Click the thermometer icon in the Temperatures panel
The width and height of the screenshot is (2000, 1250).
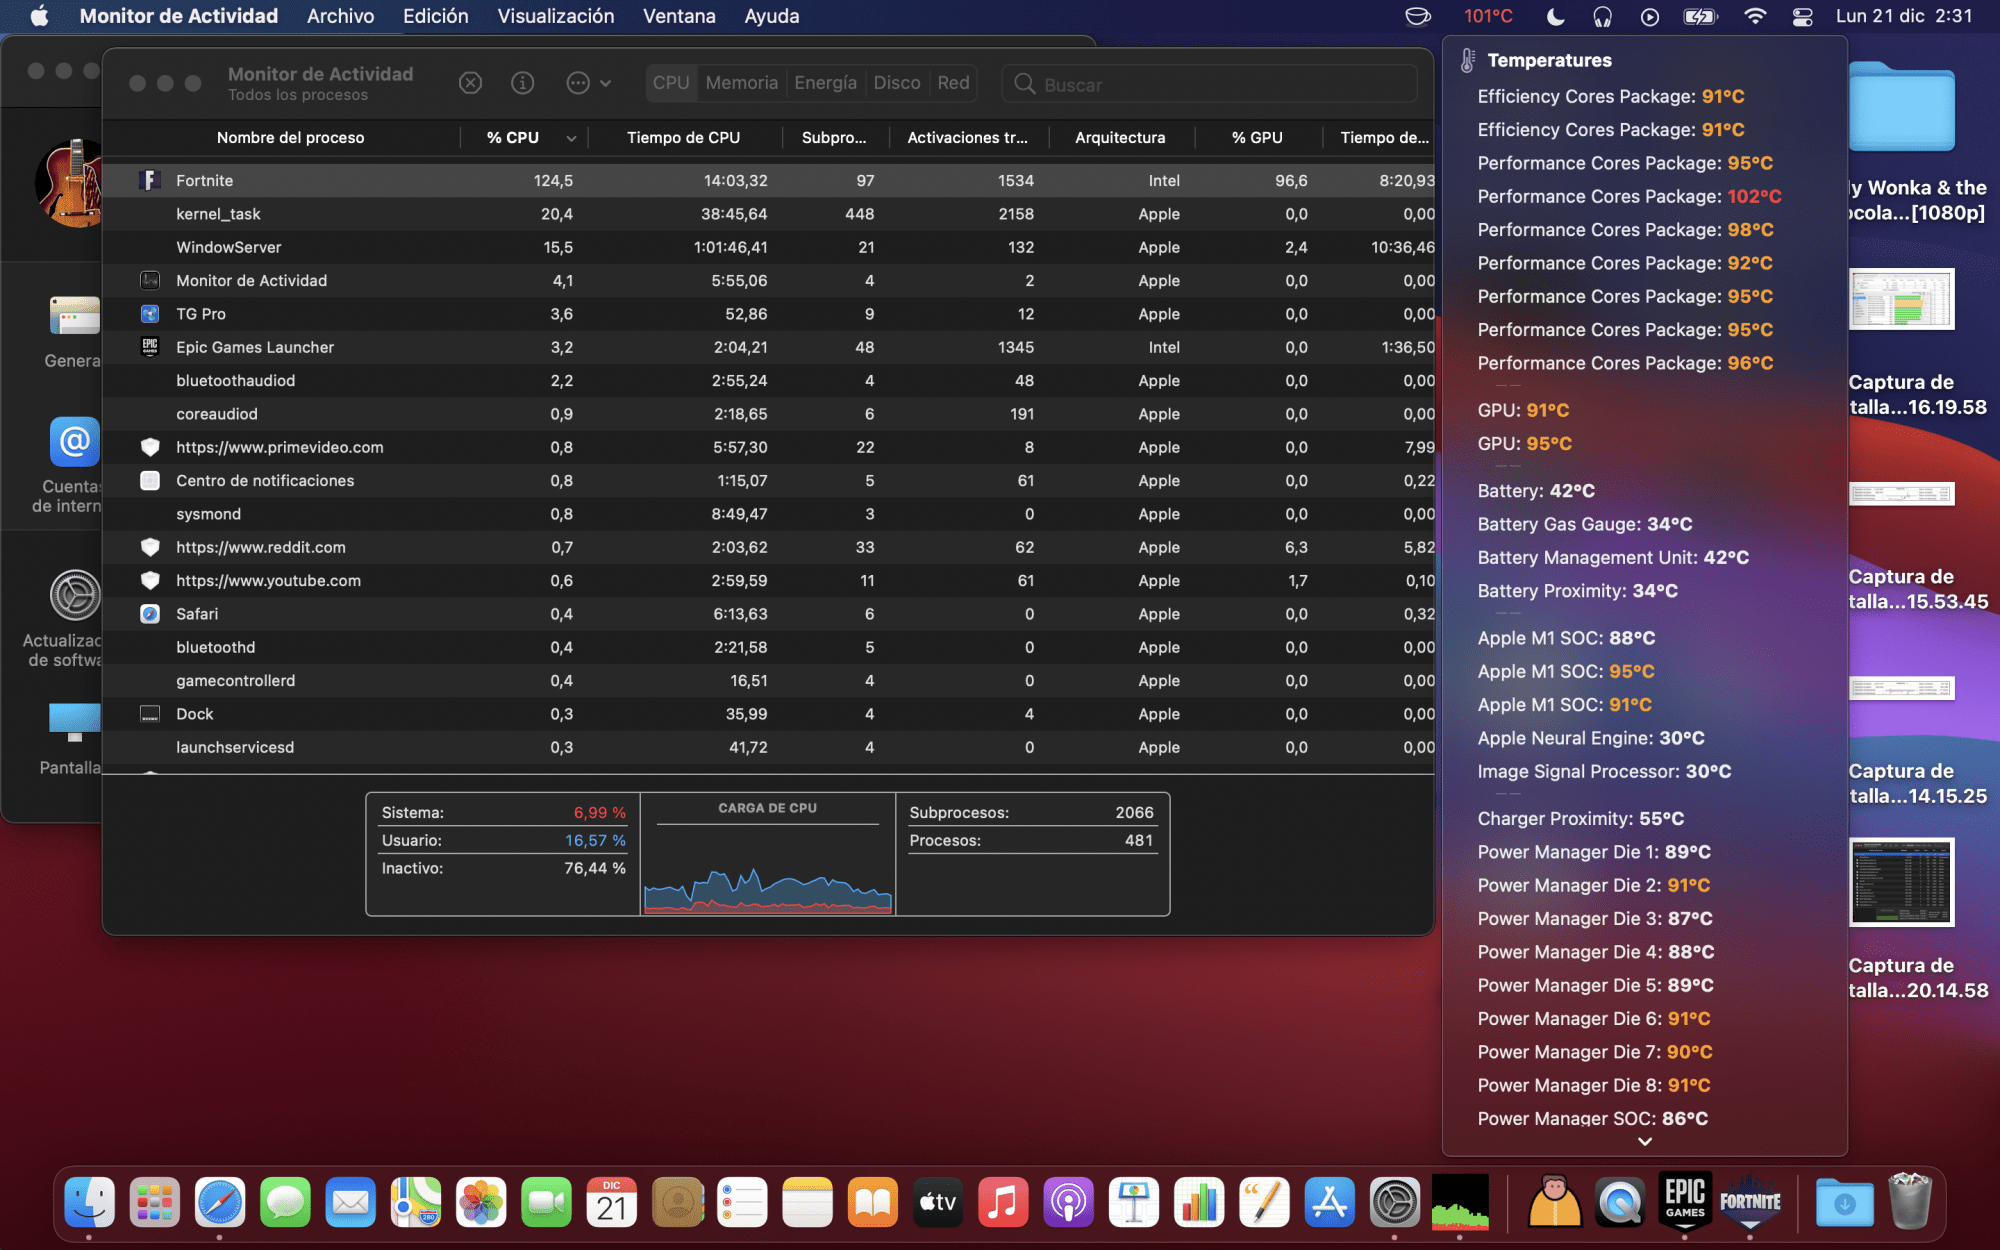(1467, 59)
